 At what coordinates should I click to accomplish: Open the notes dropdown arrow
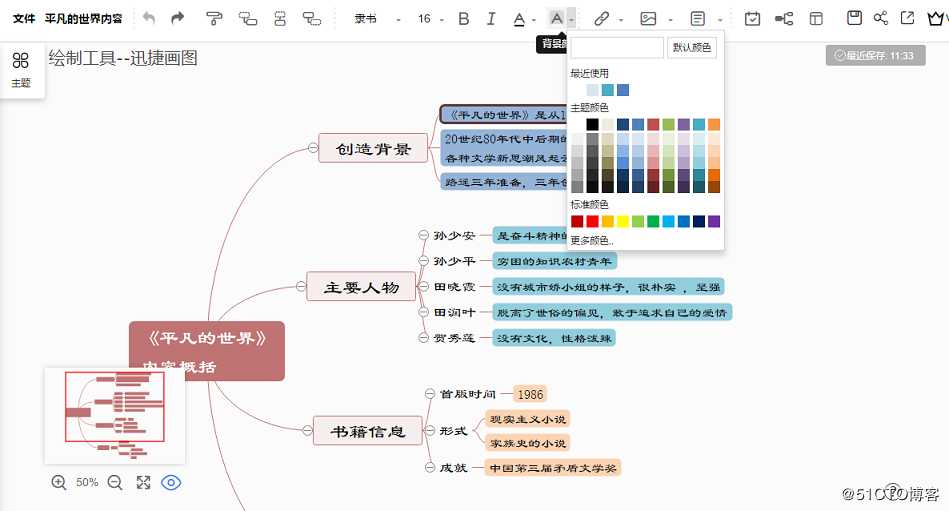pos(720,20)
